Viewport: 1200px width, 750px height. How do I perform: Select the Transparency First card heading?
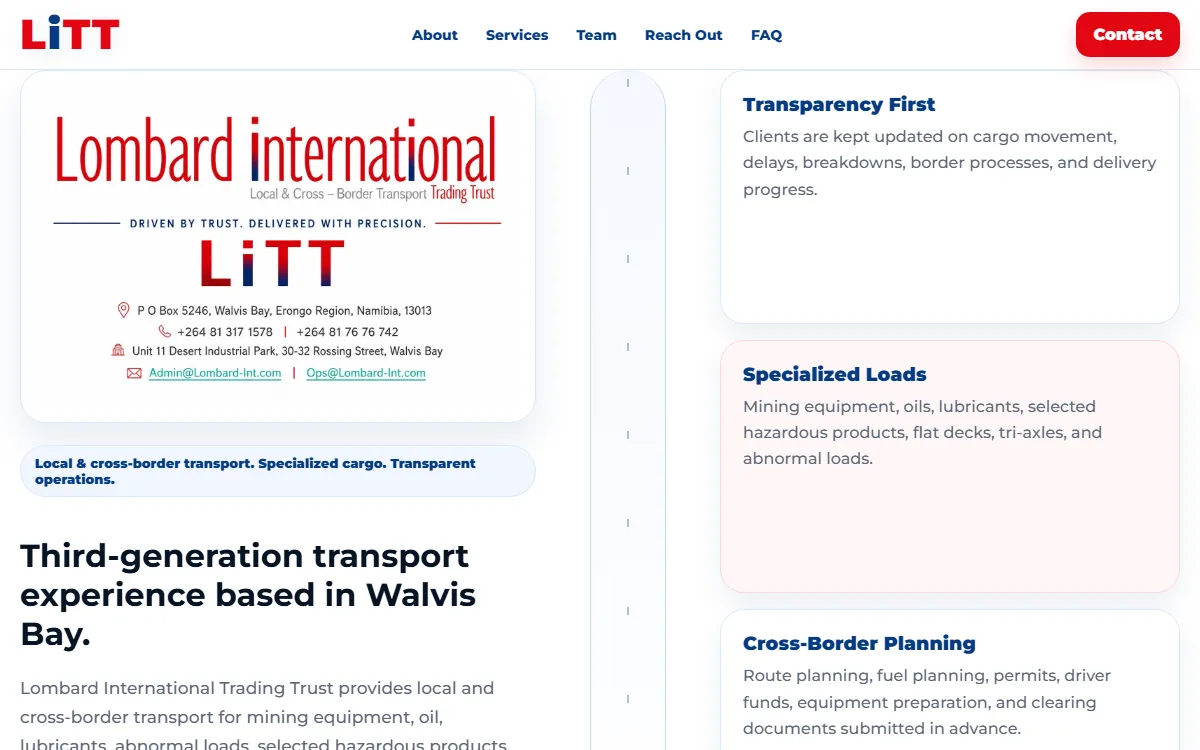coord(839,104)
